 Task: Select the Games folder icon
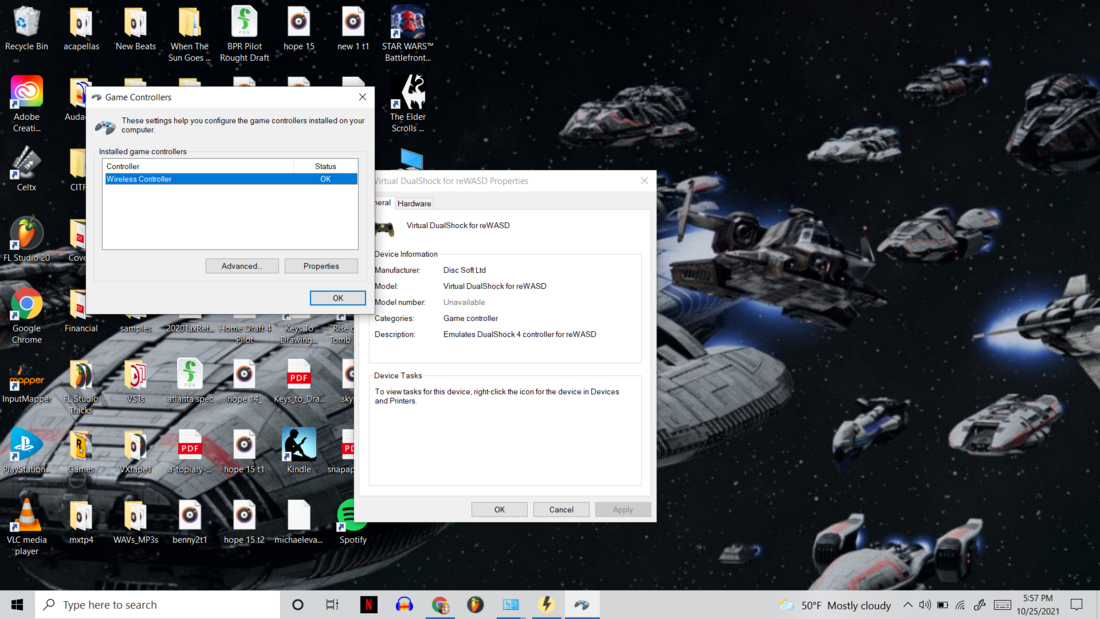[81, 451]
